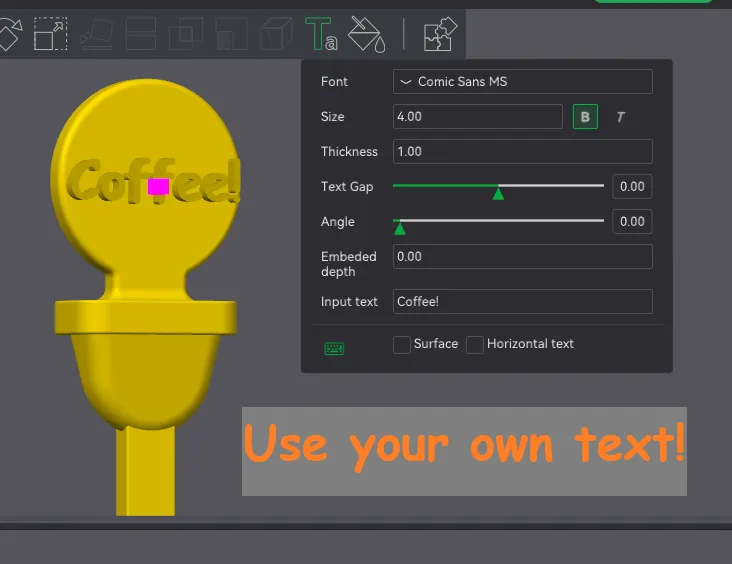732x564 pixels.
Task: Enable the Surface checkbox
Action: (x=402, y=344)
